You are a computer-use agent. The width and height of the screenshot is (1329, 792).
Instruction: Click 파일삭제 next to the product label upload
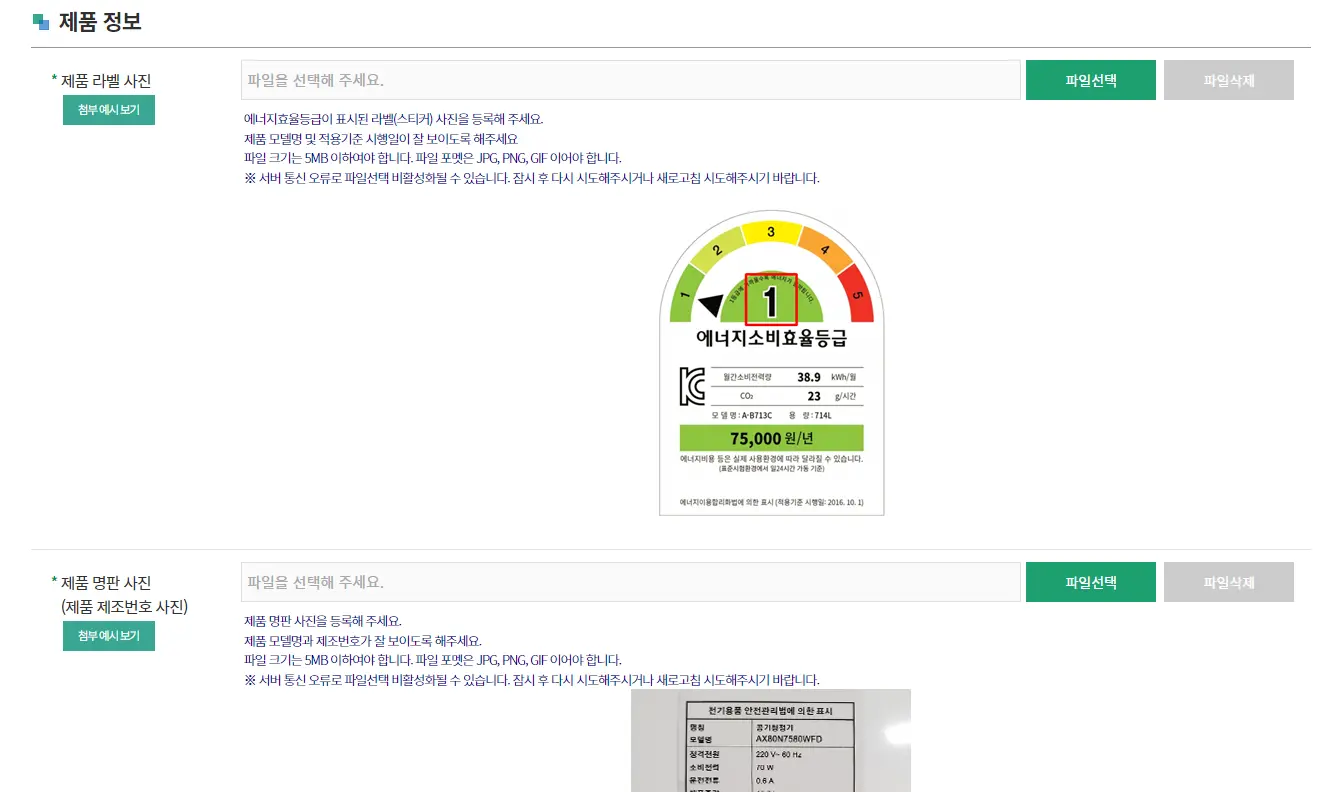[1229, 79]
